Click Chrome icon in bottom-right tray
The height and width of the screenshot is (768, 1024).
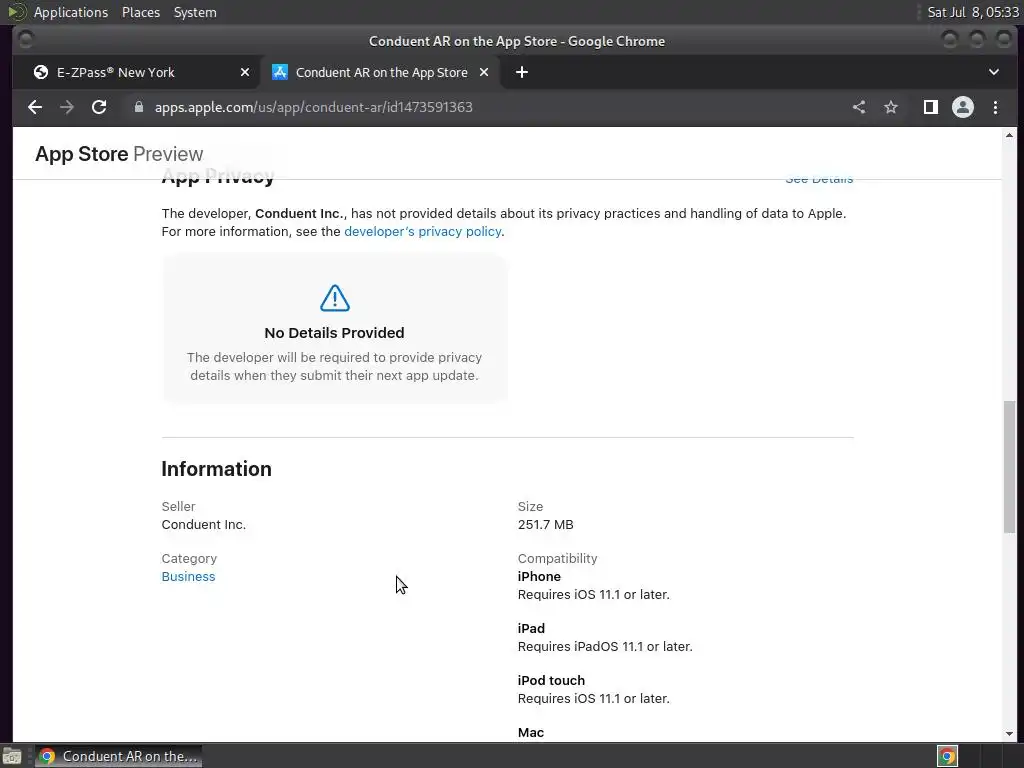pos(947,756)
